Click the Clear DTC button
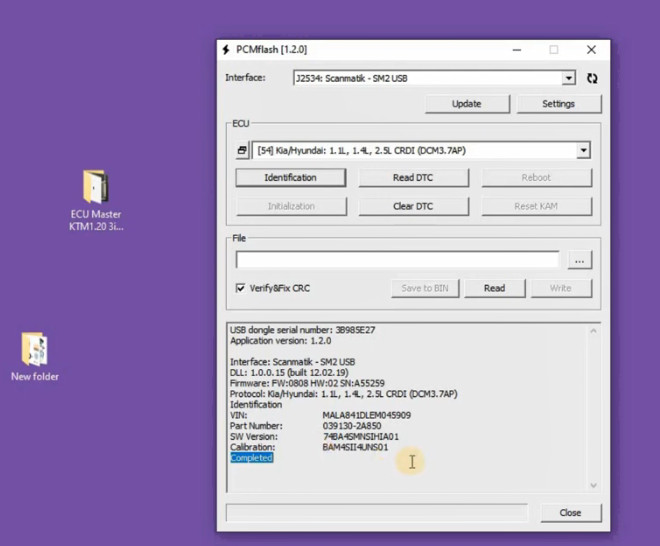The height and width of the screenshot is (546, 660). coord(413,206)
